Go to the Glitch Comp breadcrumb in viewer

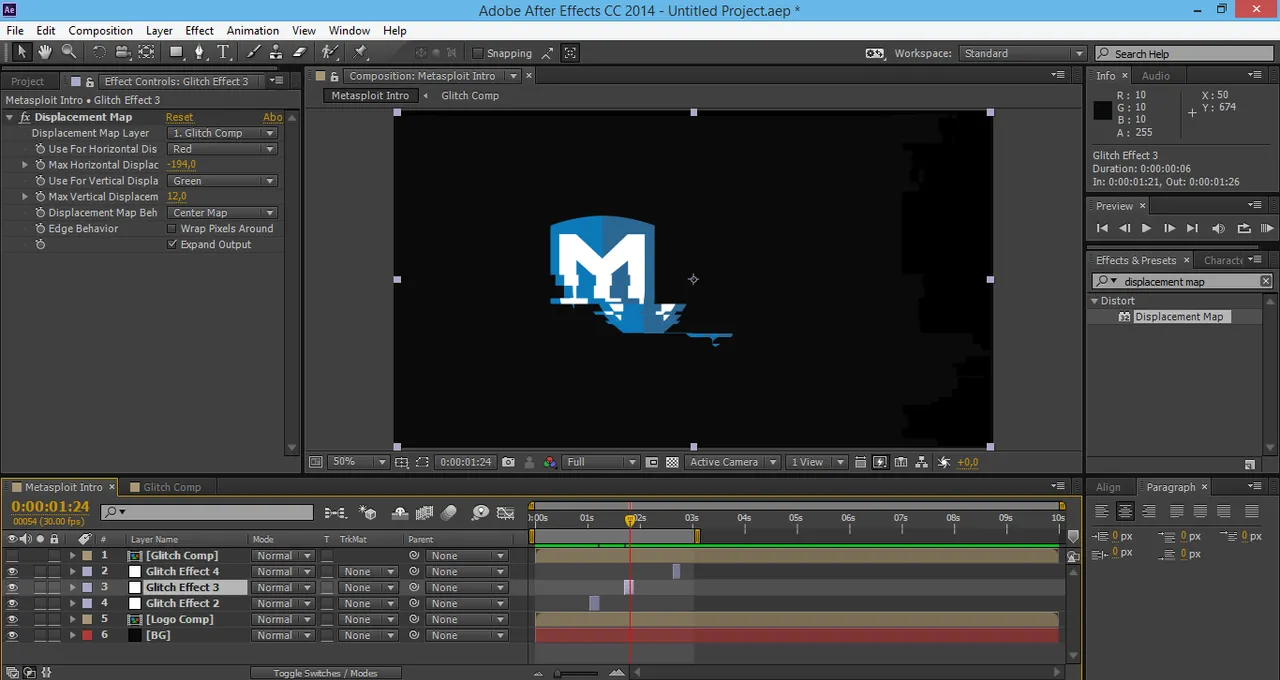coord(470,96)
